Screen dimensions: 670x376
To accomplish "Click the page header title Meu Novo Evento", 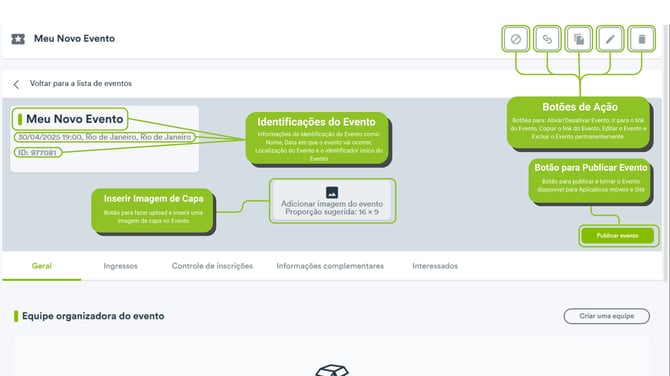I will [74, 38].
